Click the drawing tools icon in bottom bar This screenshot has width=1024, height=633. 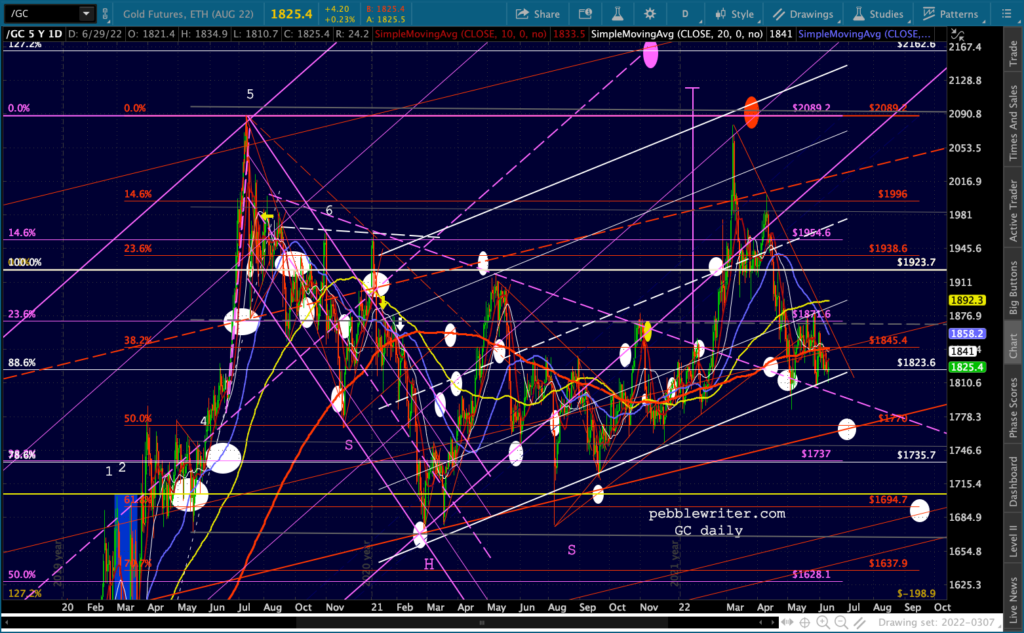click(859, 623)
